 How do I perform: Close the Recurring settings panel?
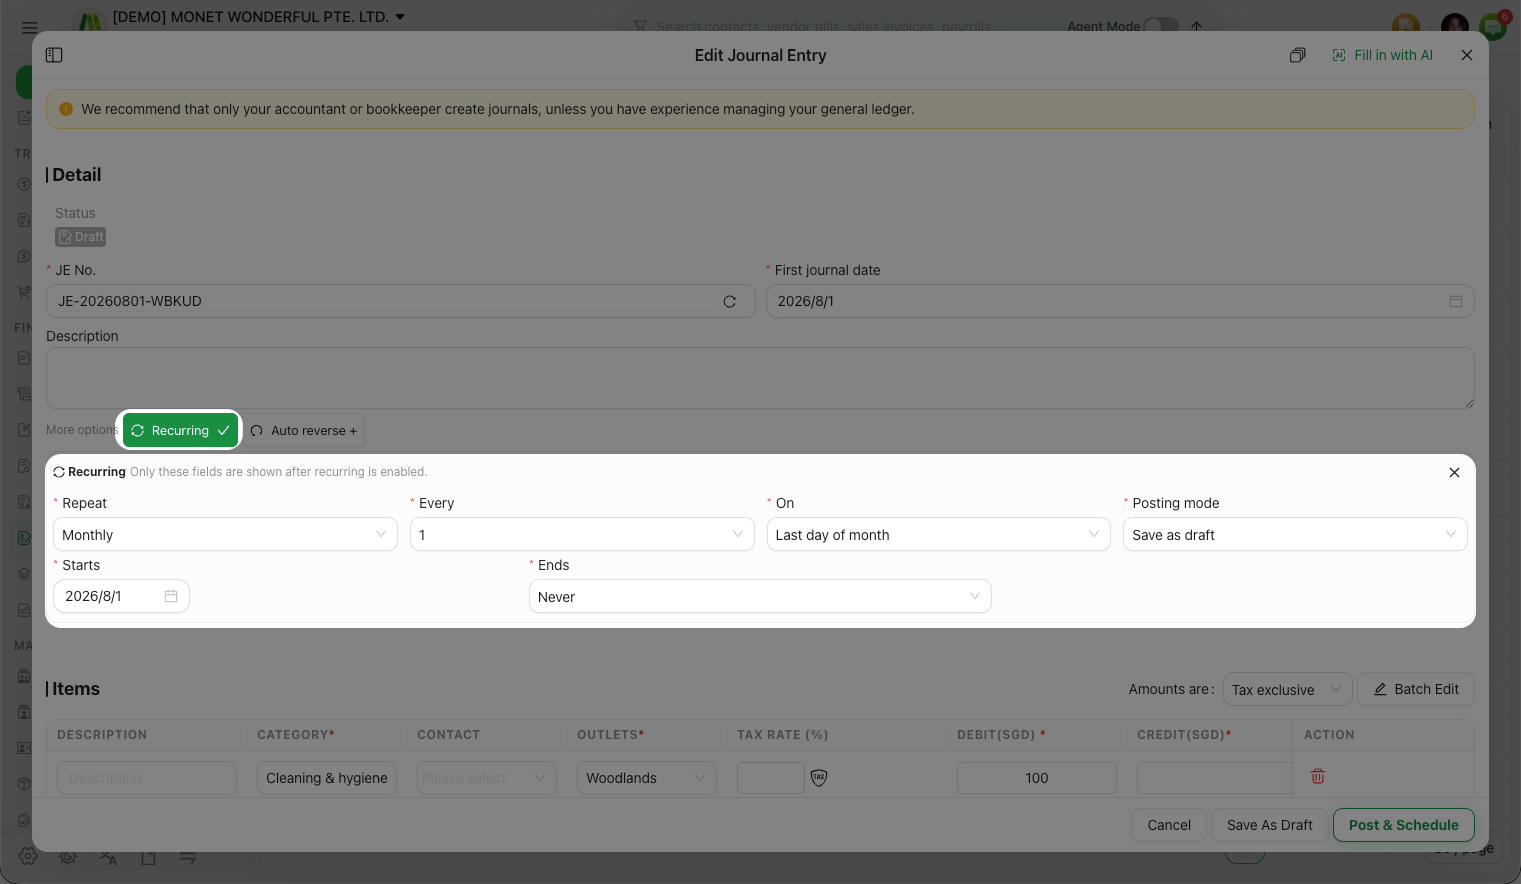tap(1454, 472)
